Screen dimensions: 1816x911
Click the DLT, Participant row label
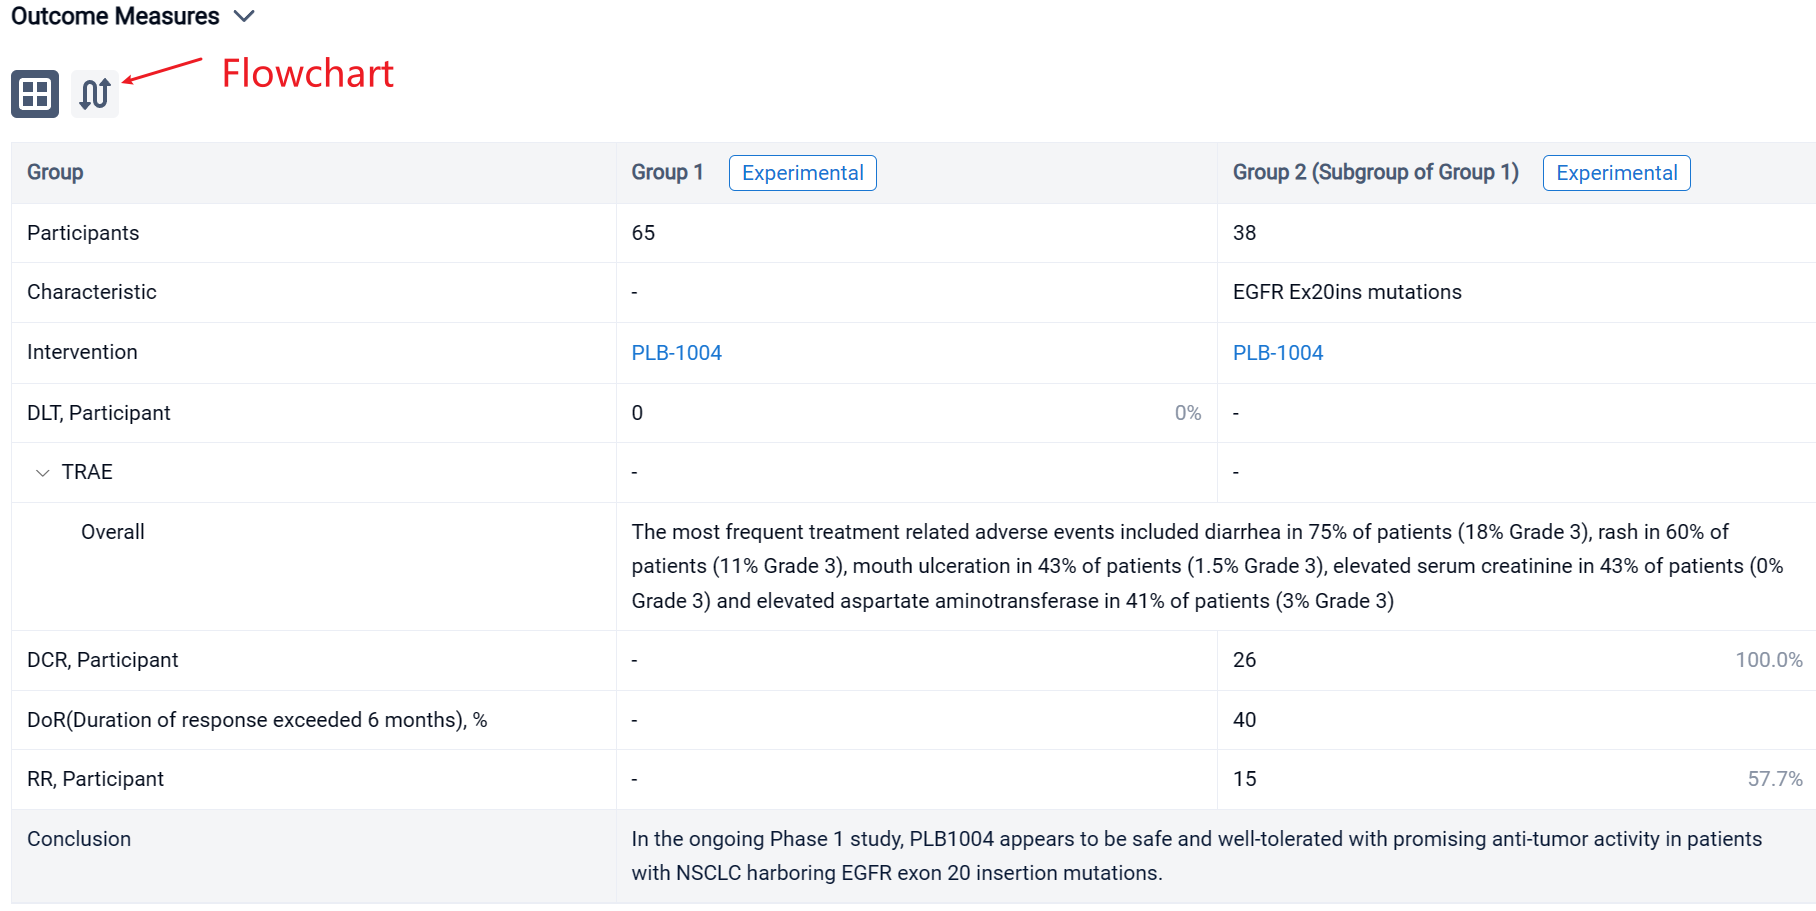(99, 413)
